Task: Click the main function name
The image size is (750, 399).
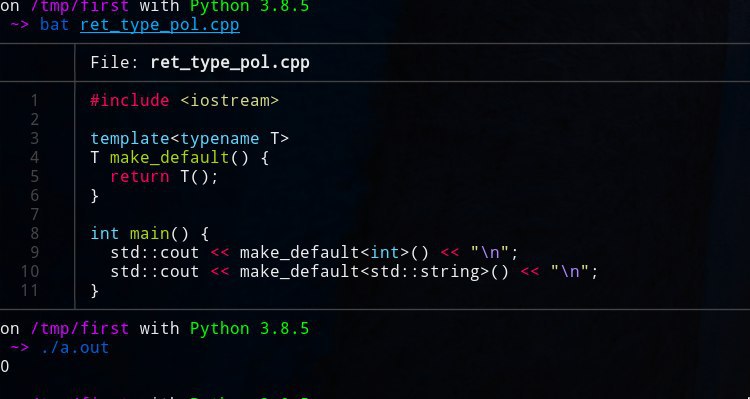Action: coord(149,234)
